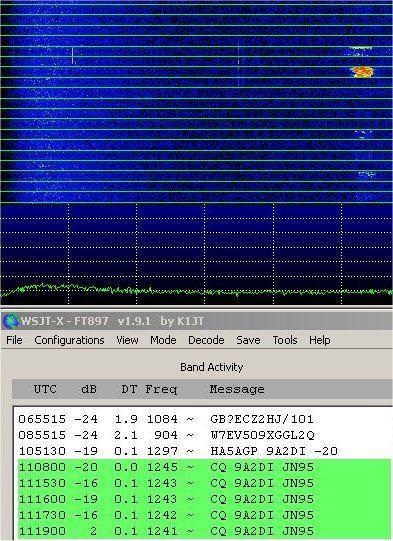Screen dimensions: 393x541
Task: Click the Freq column header
Action: 161,389
